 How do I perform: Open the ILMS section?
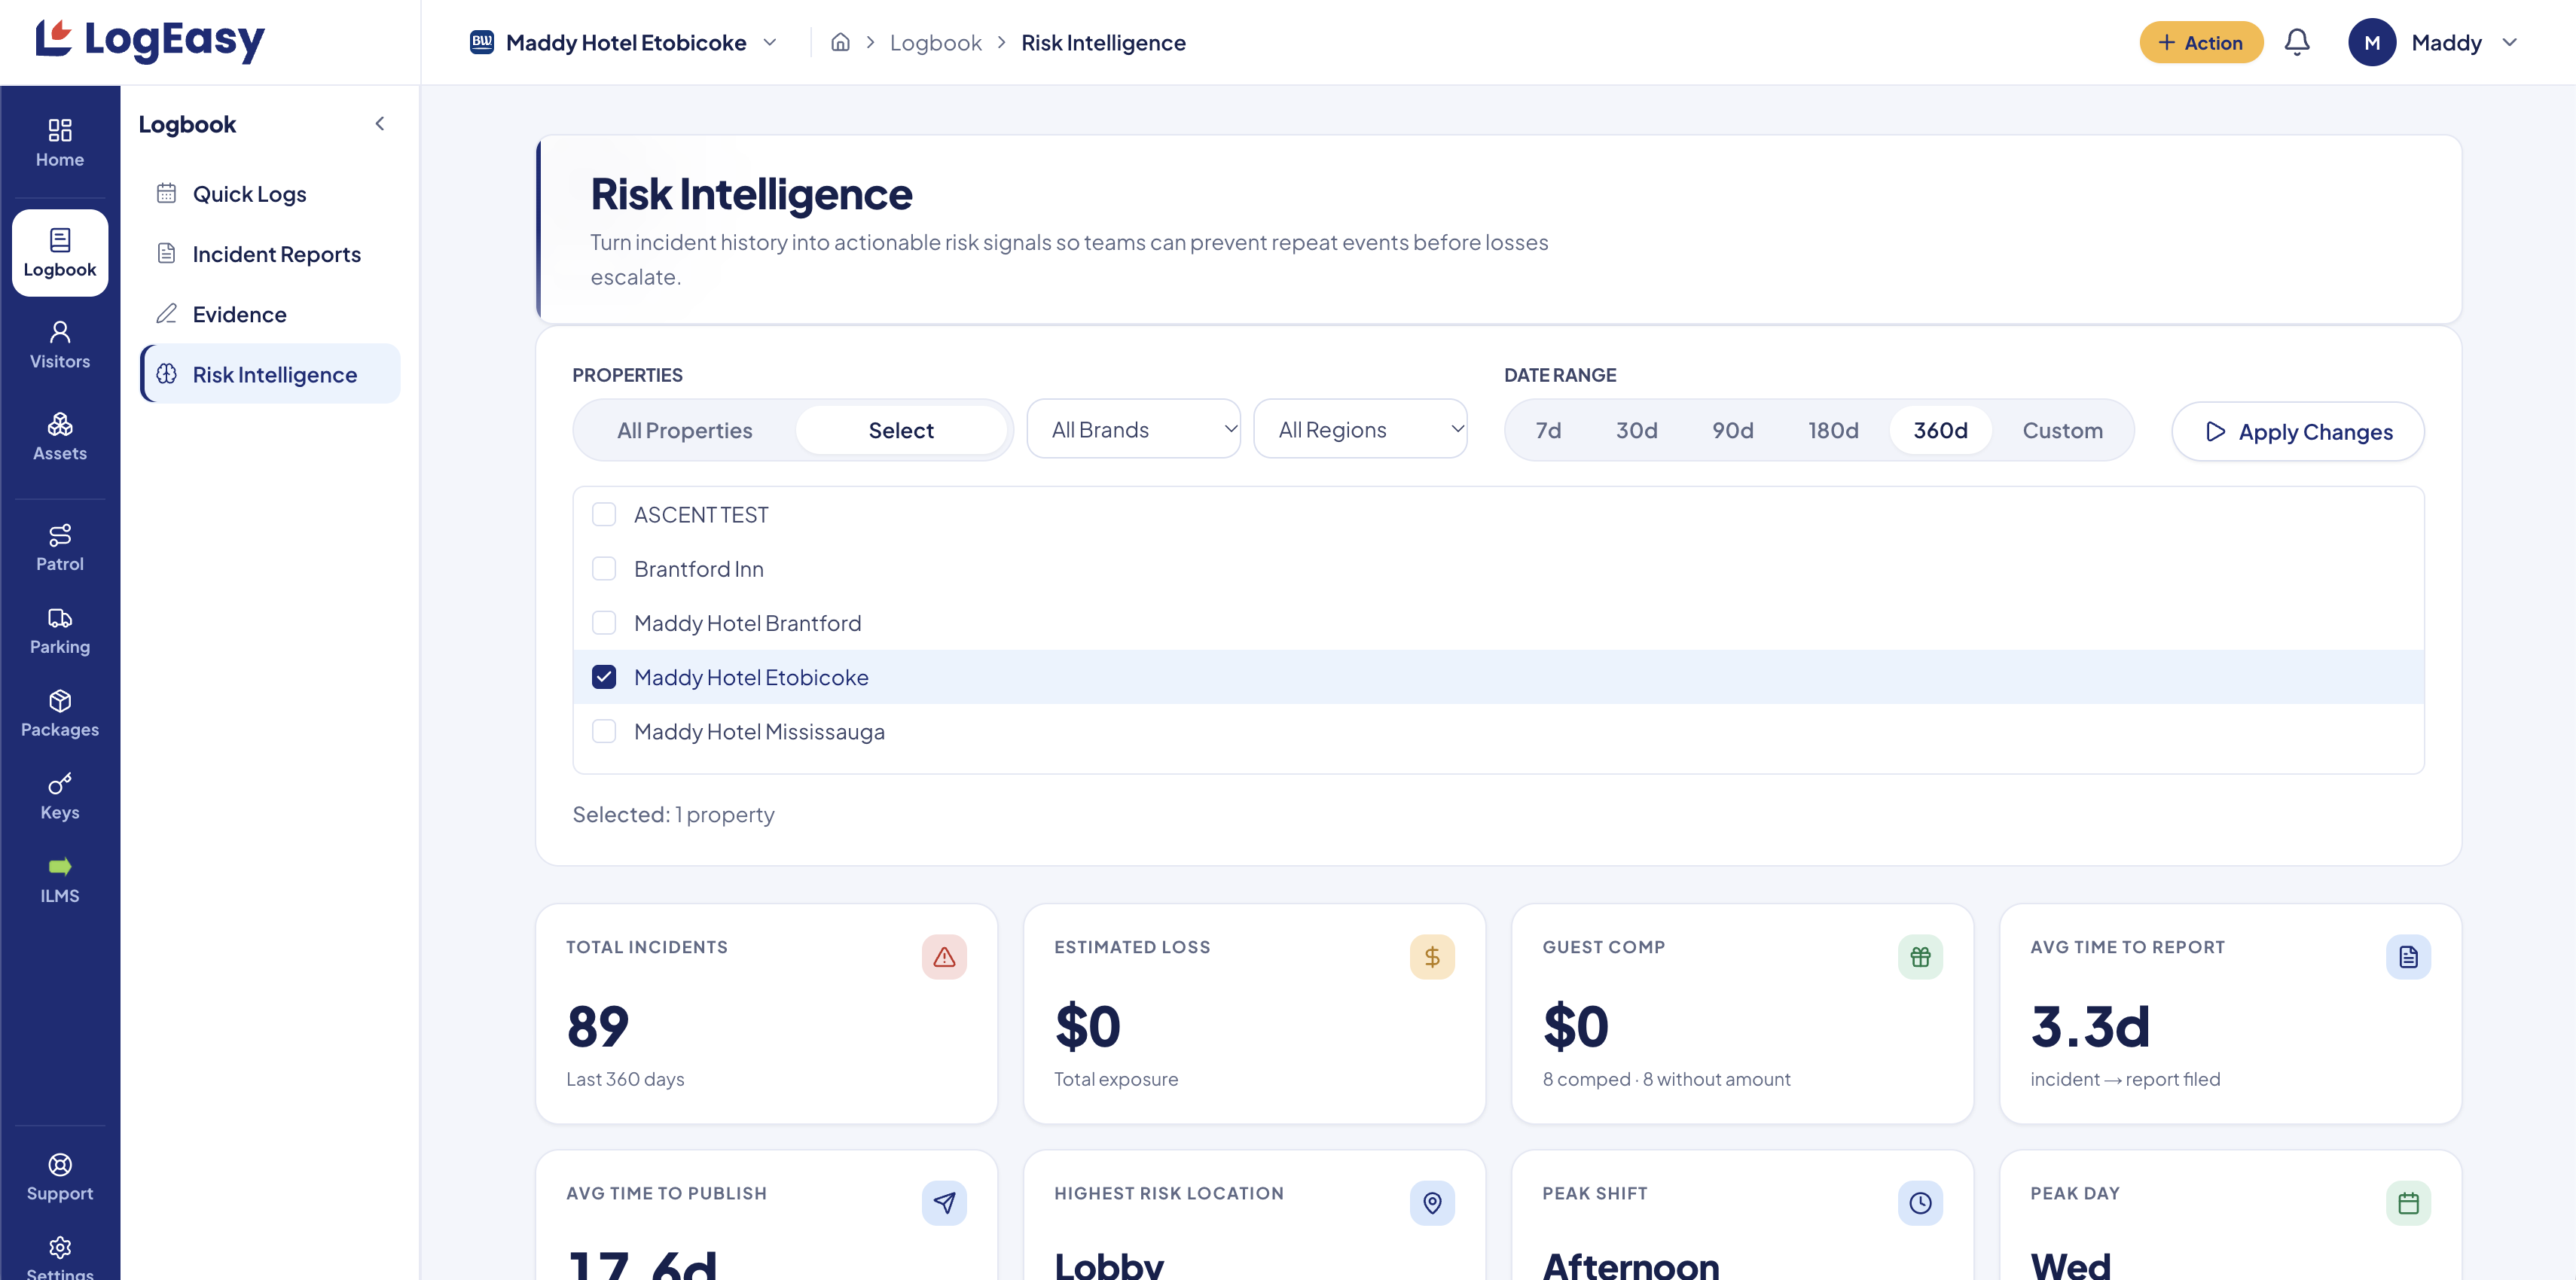pos(60,880)
